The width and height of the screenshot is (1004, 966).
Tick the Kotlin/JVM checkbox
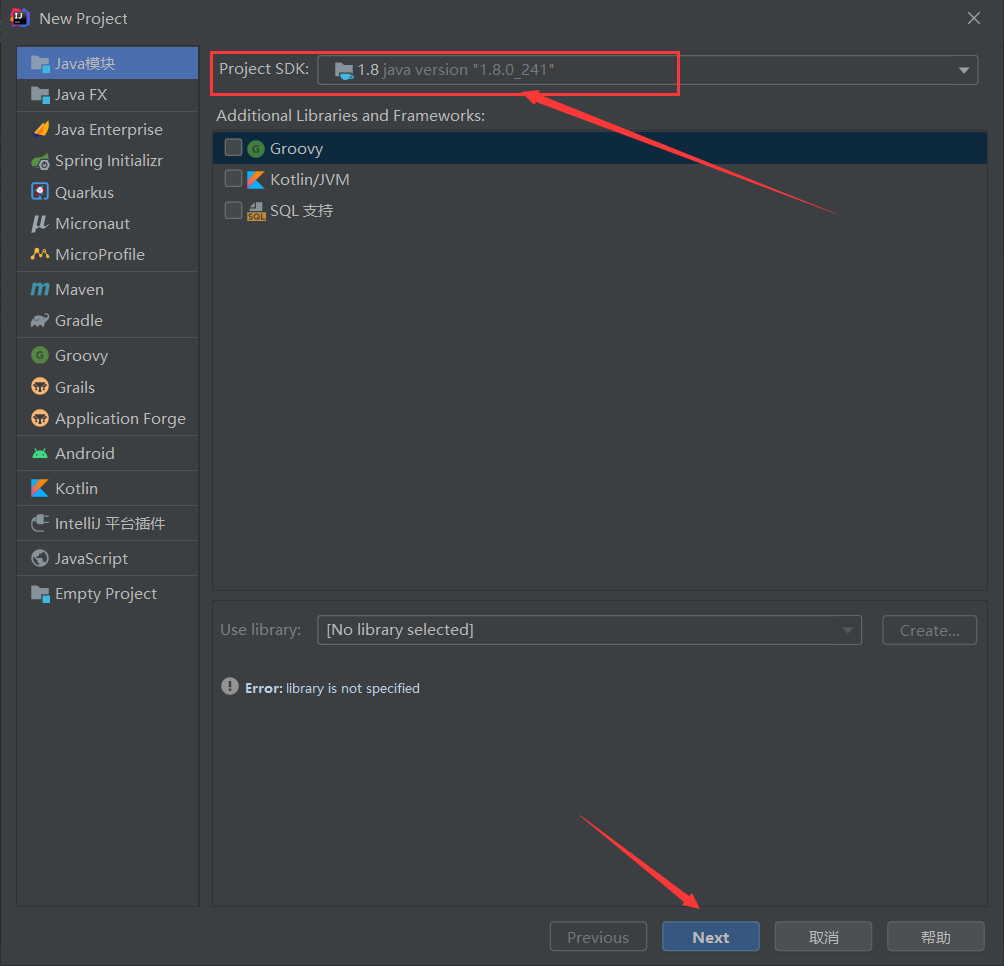pos(233,179)
